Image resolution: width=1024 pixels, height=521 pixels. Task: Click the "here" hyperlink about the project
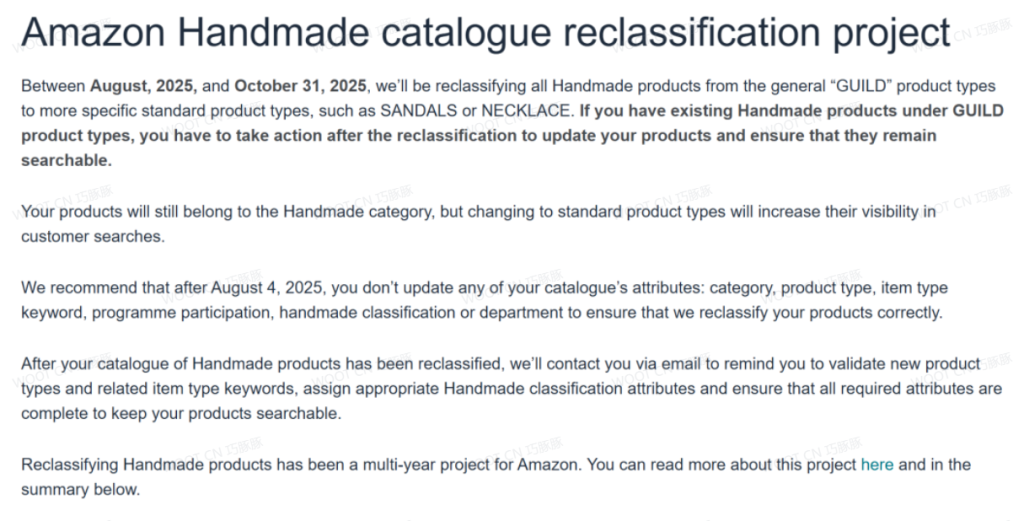877,465
